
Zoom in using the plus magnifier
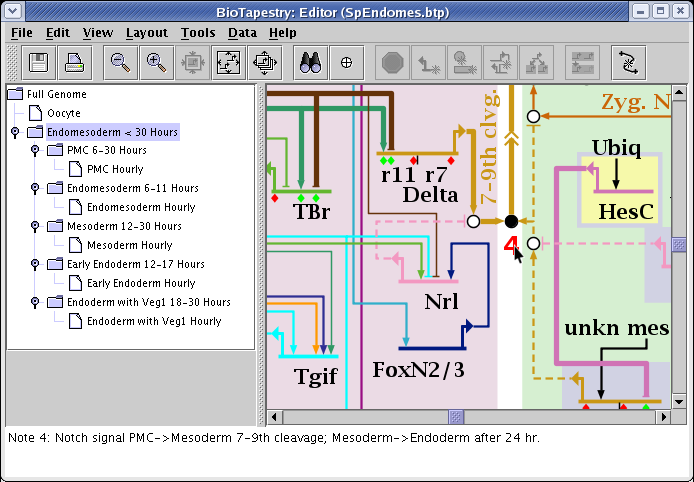click(x=156, y=63)
